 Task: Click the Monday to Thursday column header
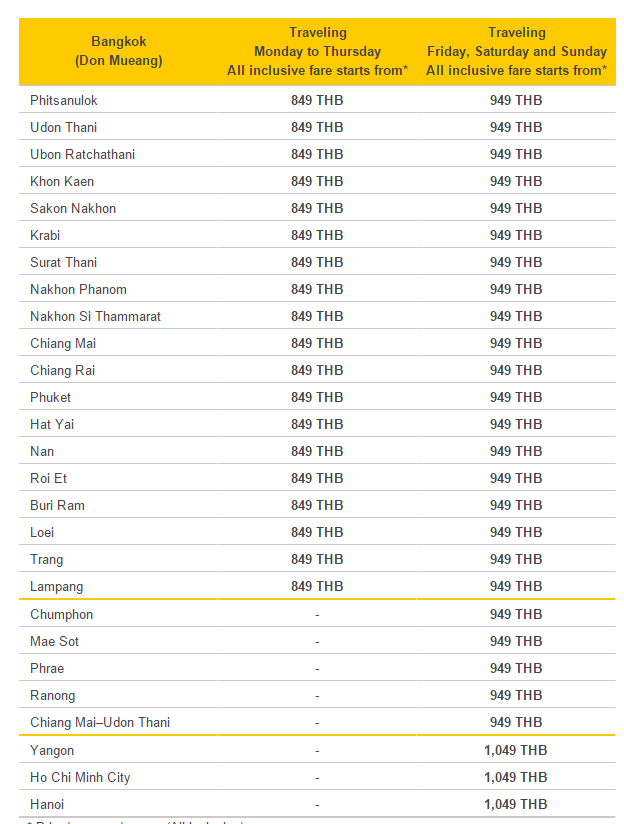click(x=318, y=52)
